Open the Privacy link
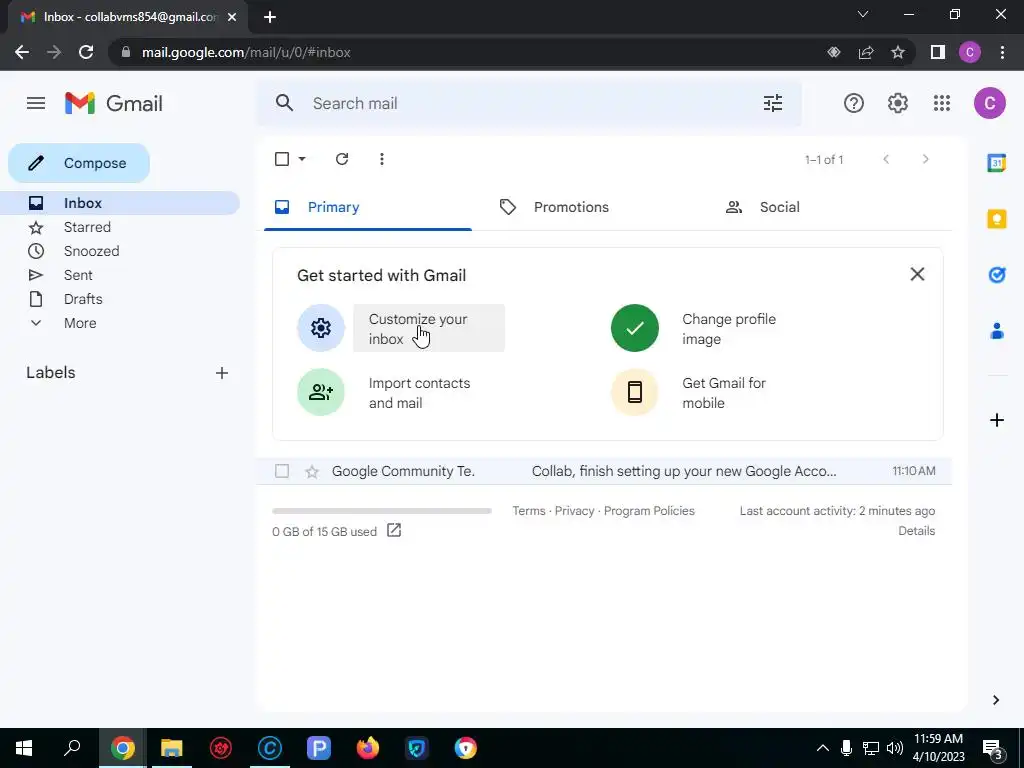1024x768 pixels. 574,511
